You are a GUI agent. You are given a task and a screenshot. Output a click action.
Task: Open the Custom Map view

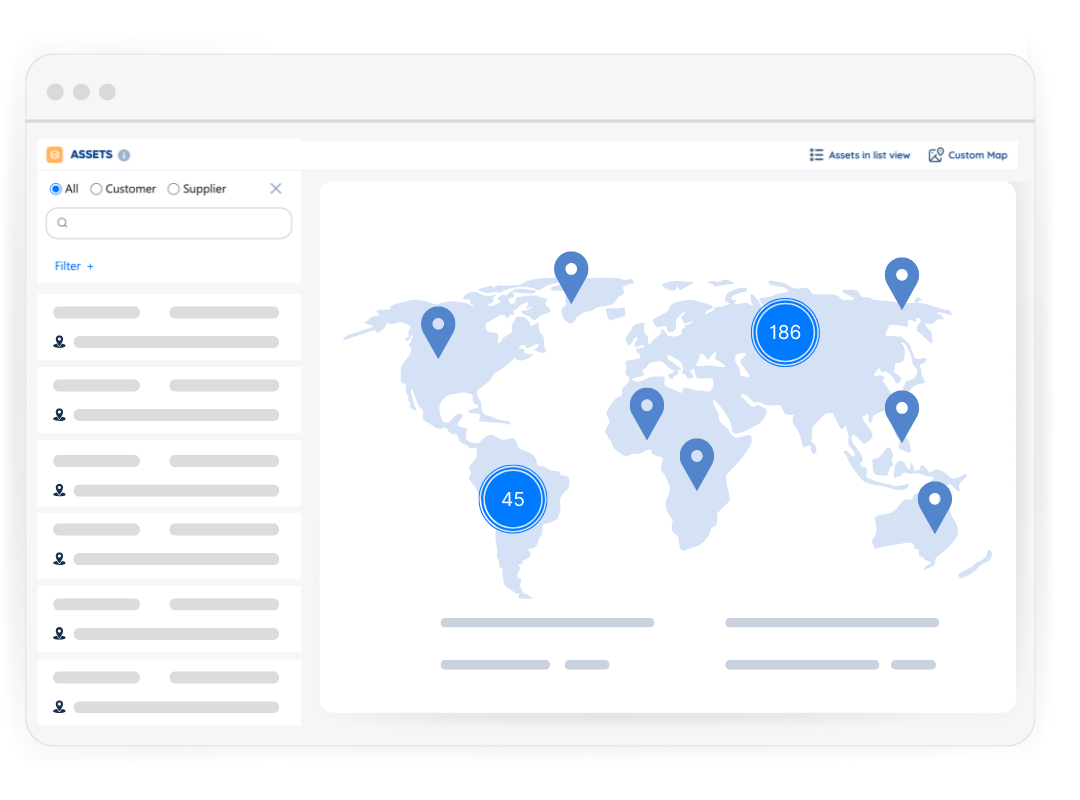[x=968, y=155]
